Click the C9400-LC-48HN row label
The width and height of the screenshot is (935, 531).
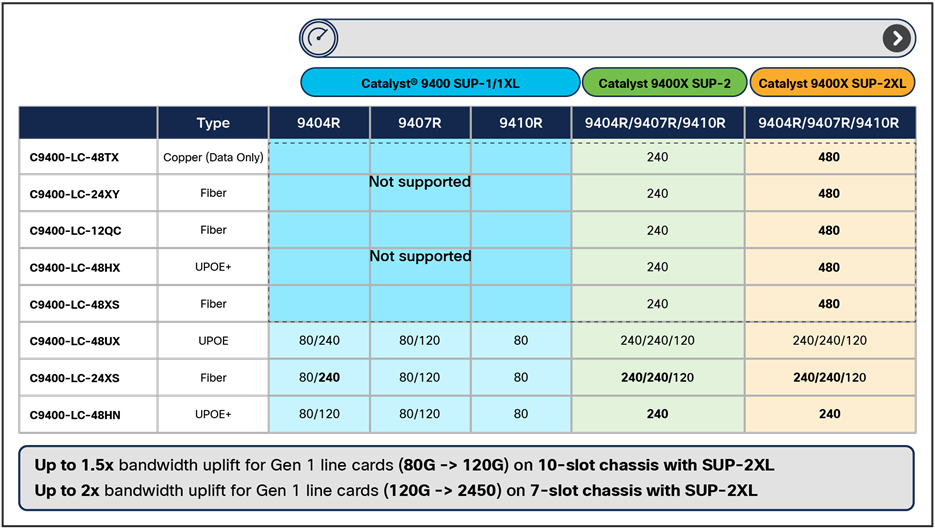(75, 415)
